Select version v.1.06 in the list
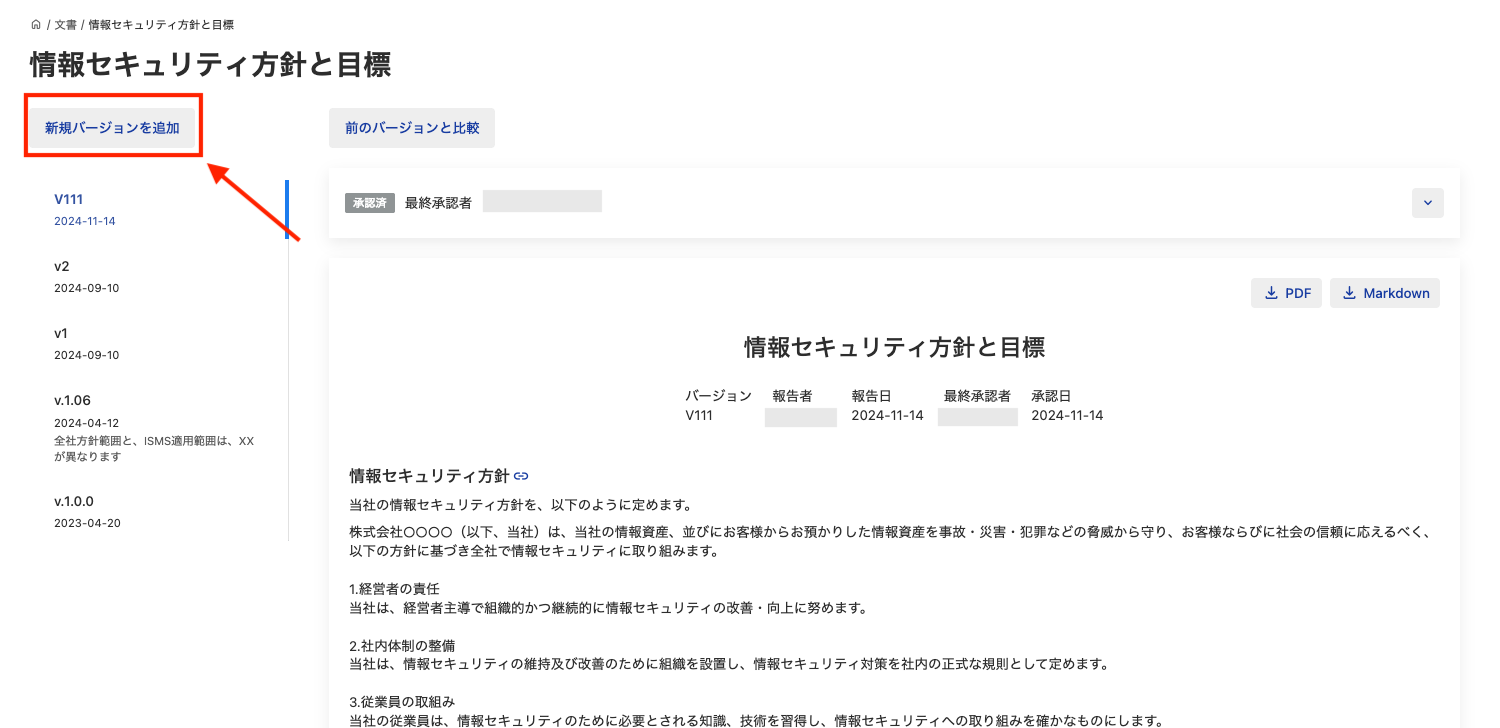1500x728 pixels. point(156,427)
